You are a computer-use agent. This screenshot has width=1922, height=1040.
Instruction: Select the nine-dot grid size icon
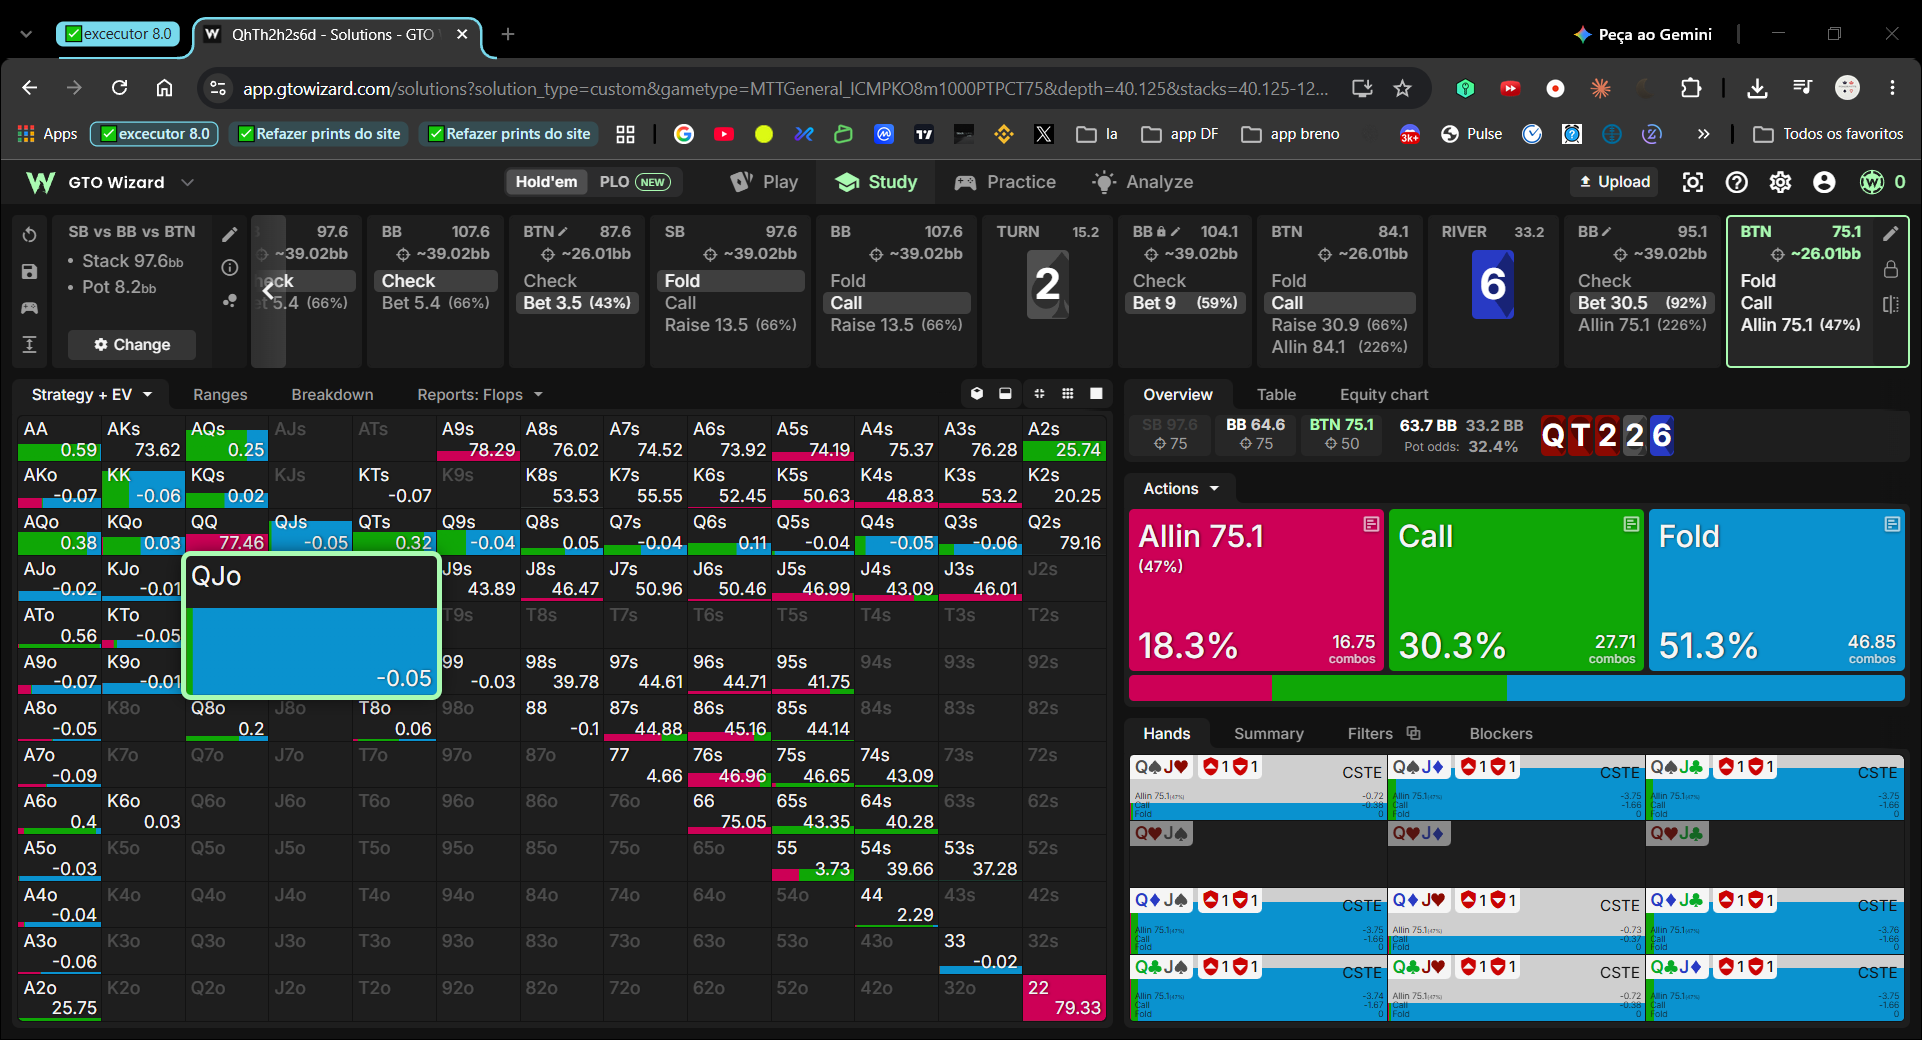(x=1068, y=394)
